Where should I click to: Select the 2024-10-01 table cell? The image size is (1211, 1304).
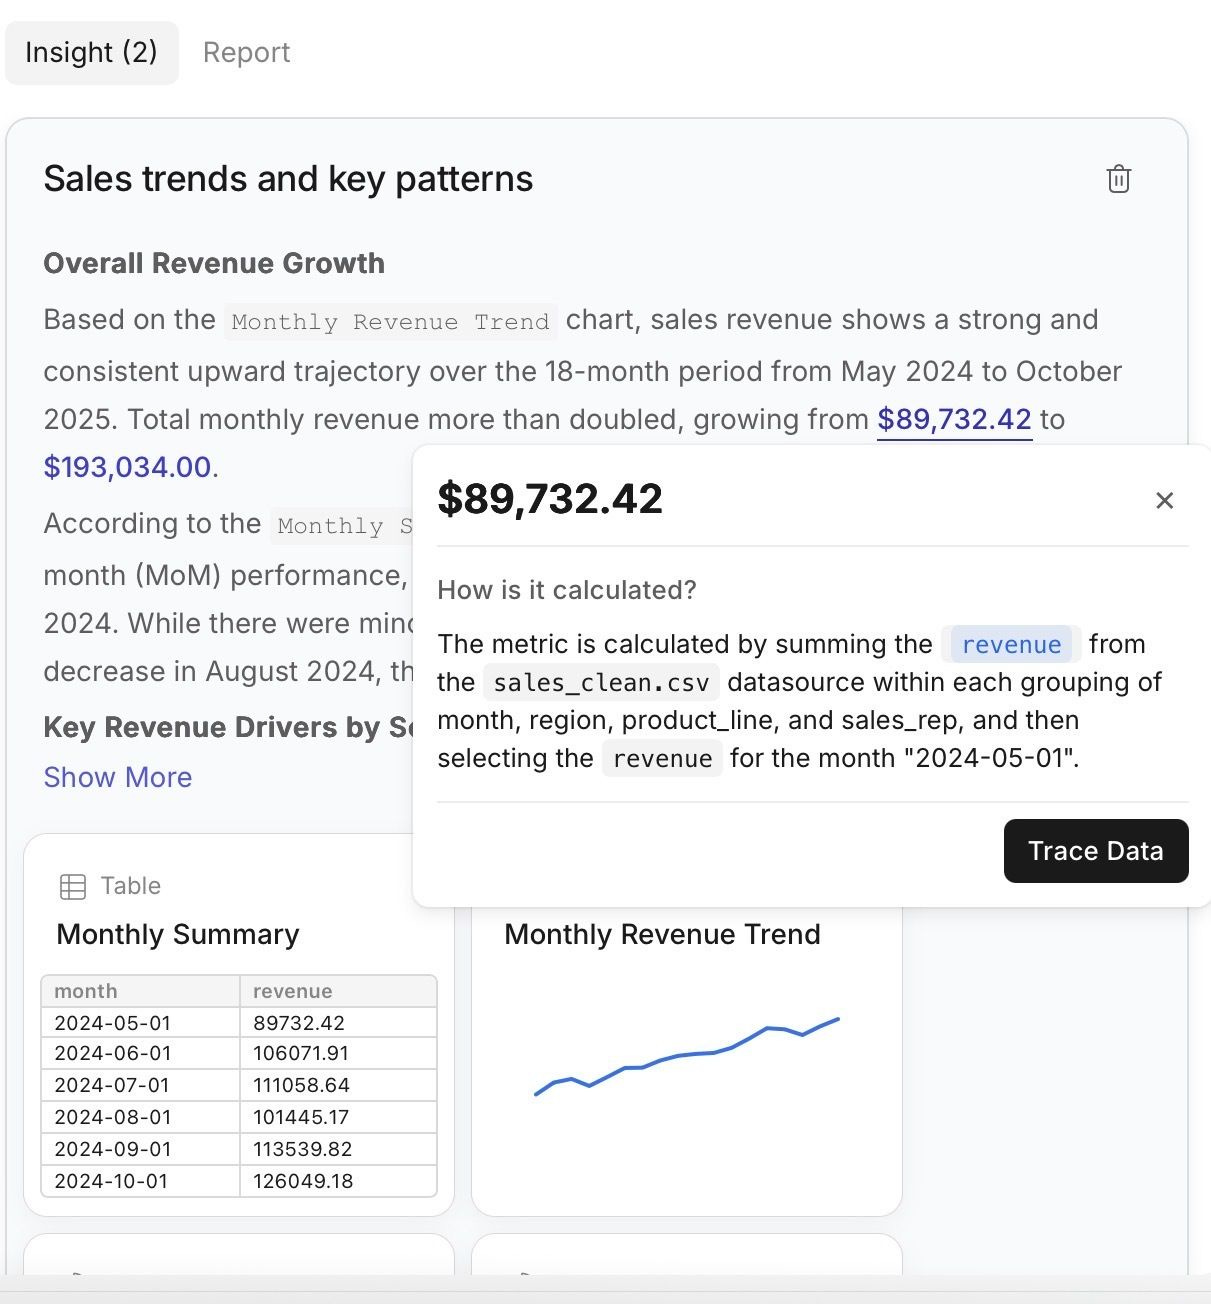pyautogui.click(x=111, y=1181)
